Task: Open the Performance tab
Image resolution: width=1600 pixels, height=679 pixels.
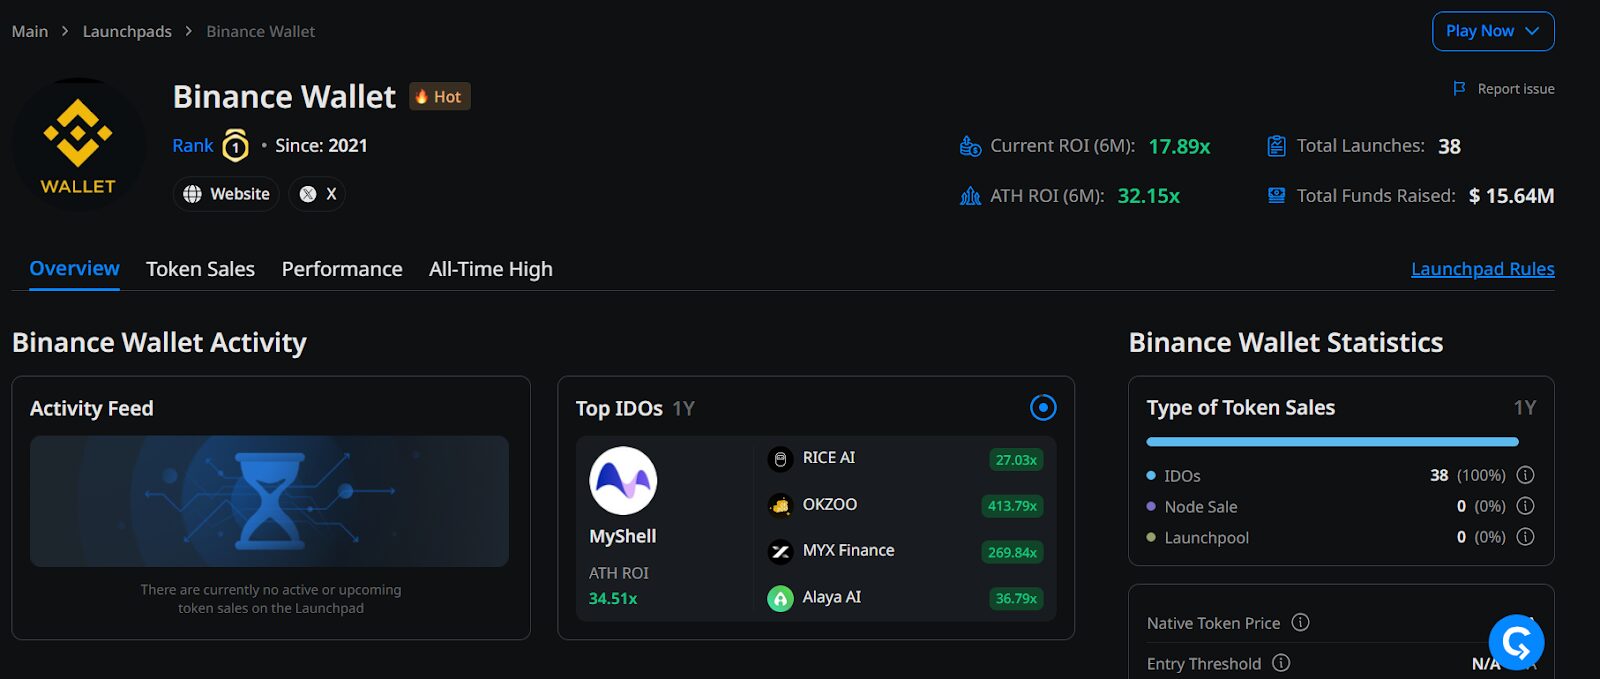Action: tap(342, 269)
